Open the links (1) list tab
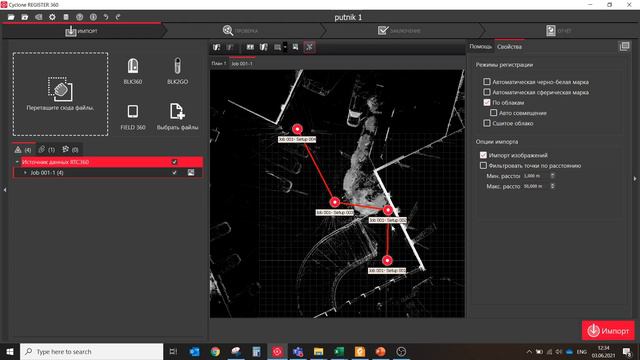 point(47,150)
